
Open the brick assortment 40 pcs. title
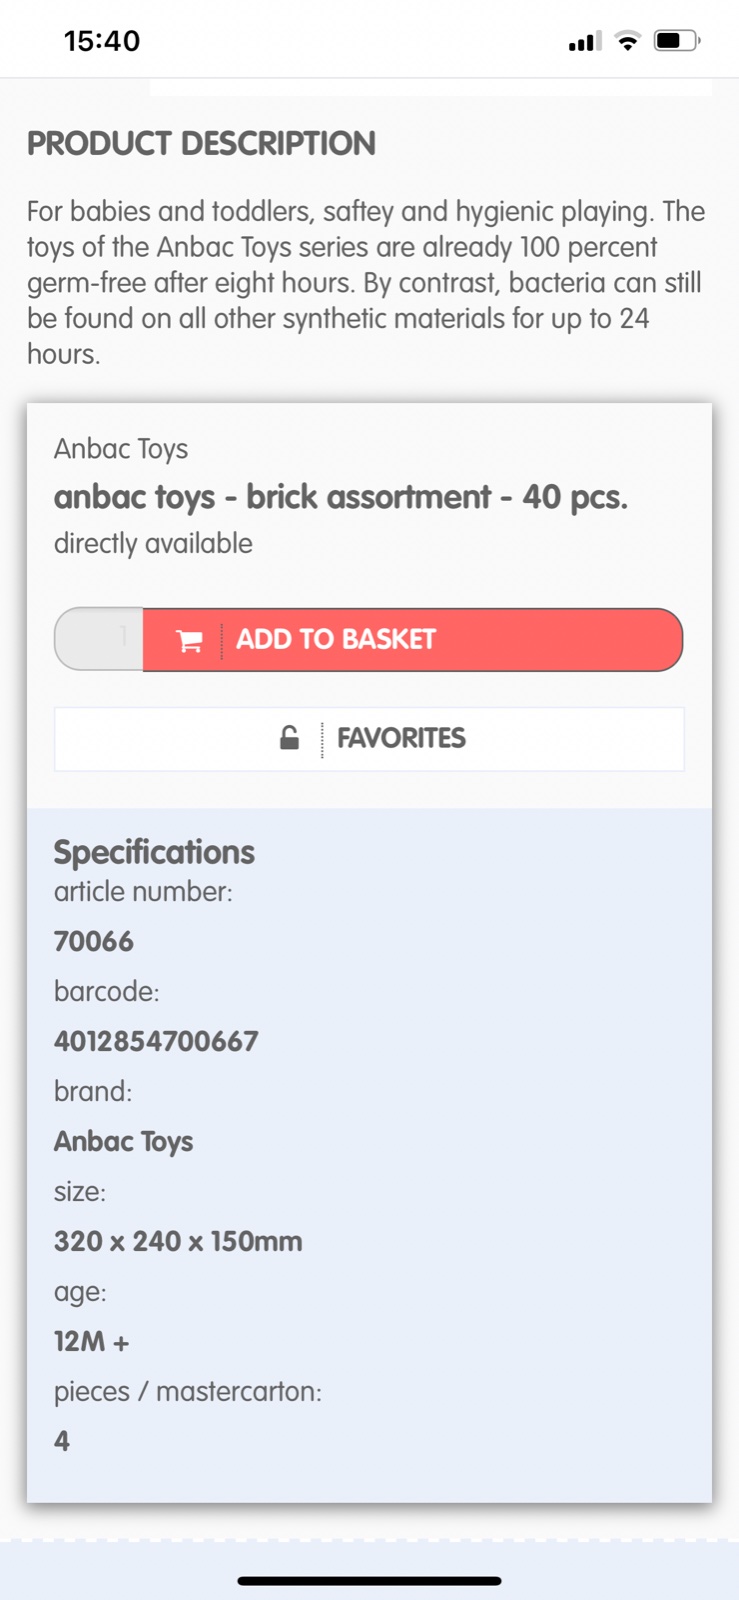341,497
